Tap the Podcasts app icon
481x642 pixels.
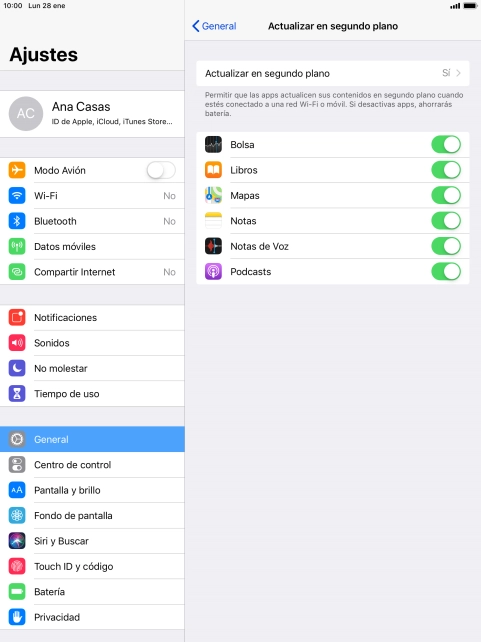click(x=213, y=271)
